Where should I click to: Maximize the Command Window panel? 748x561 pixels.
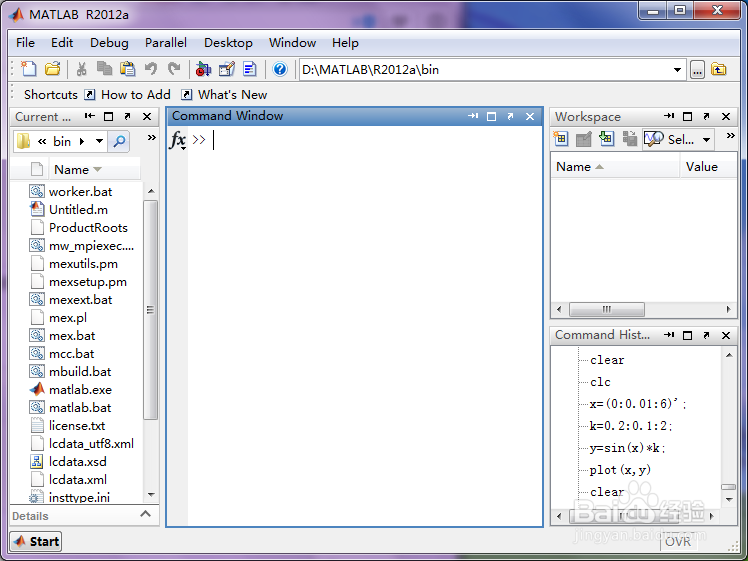pos(491,116)
